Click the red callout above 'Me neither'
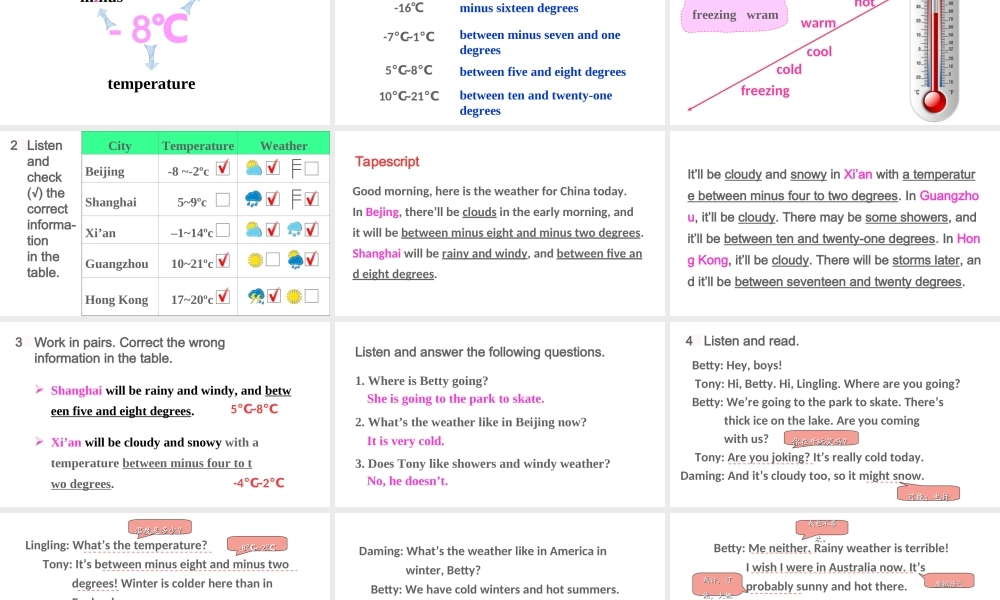The image size is (1000, 600). pyautogui.click(x=821, y=527)
